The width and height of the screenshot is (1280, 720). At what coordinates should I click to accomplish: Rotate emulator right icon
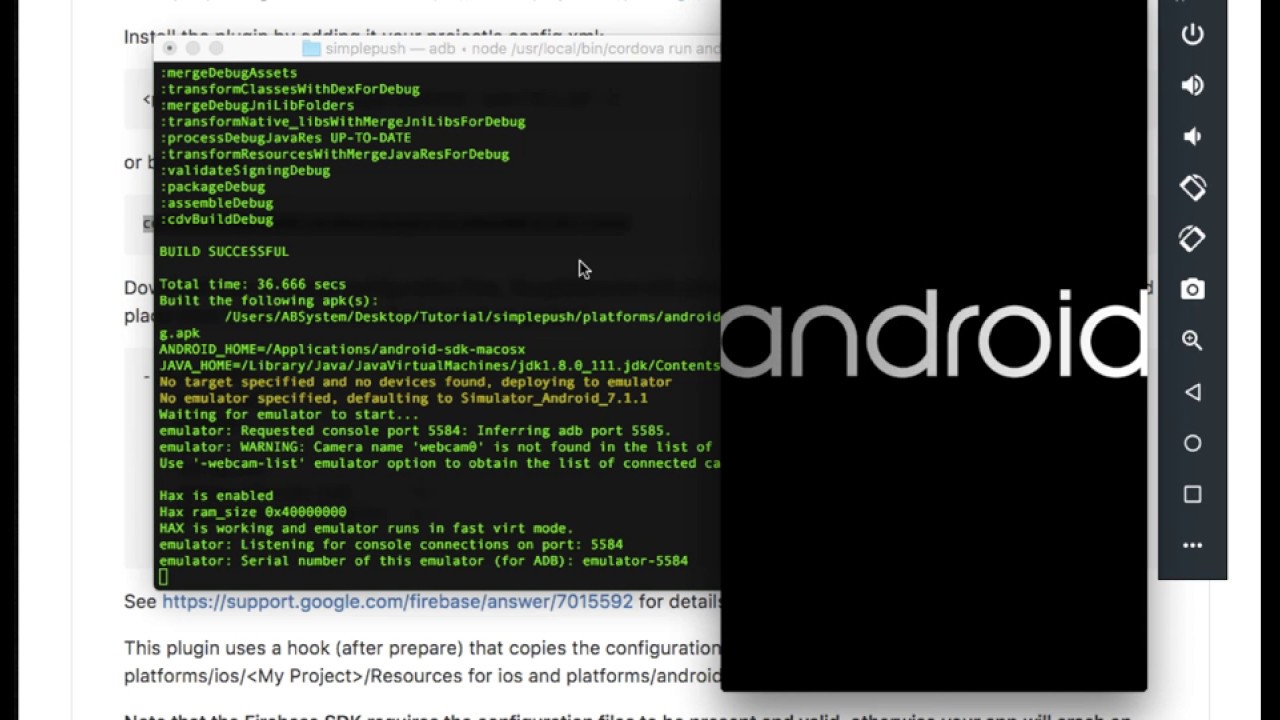(x=1192, y=238)
